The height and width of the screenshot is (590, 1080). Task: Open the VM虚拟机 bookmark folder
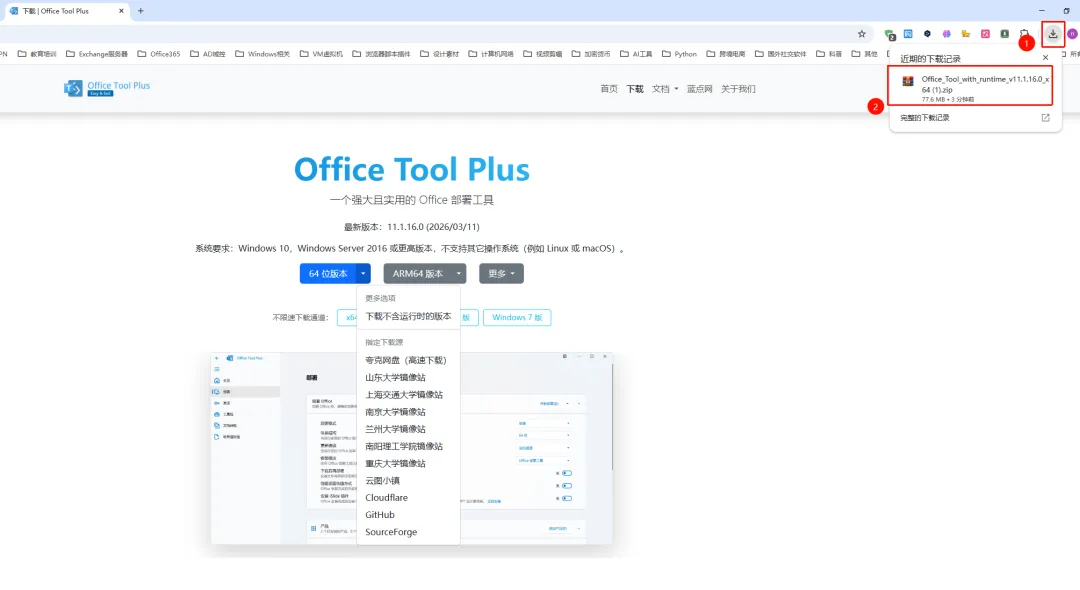(321, 54)
